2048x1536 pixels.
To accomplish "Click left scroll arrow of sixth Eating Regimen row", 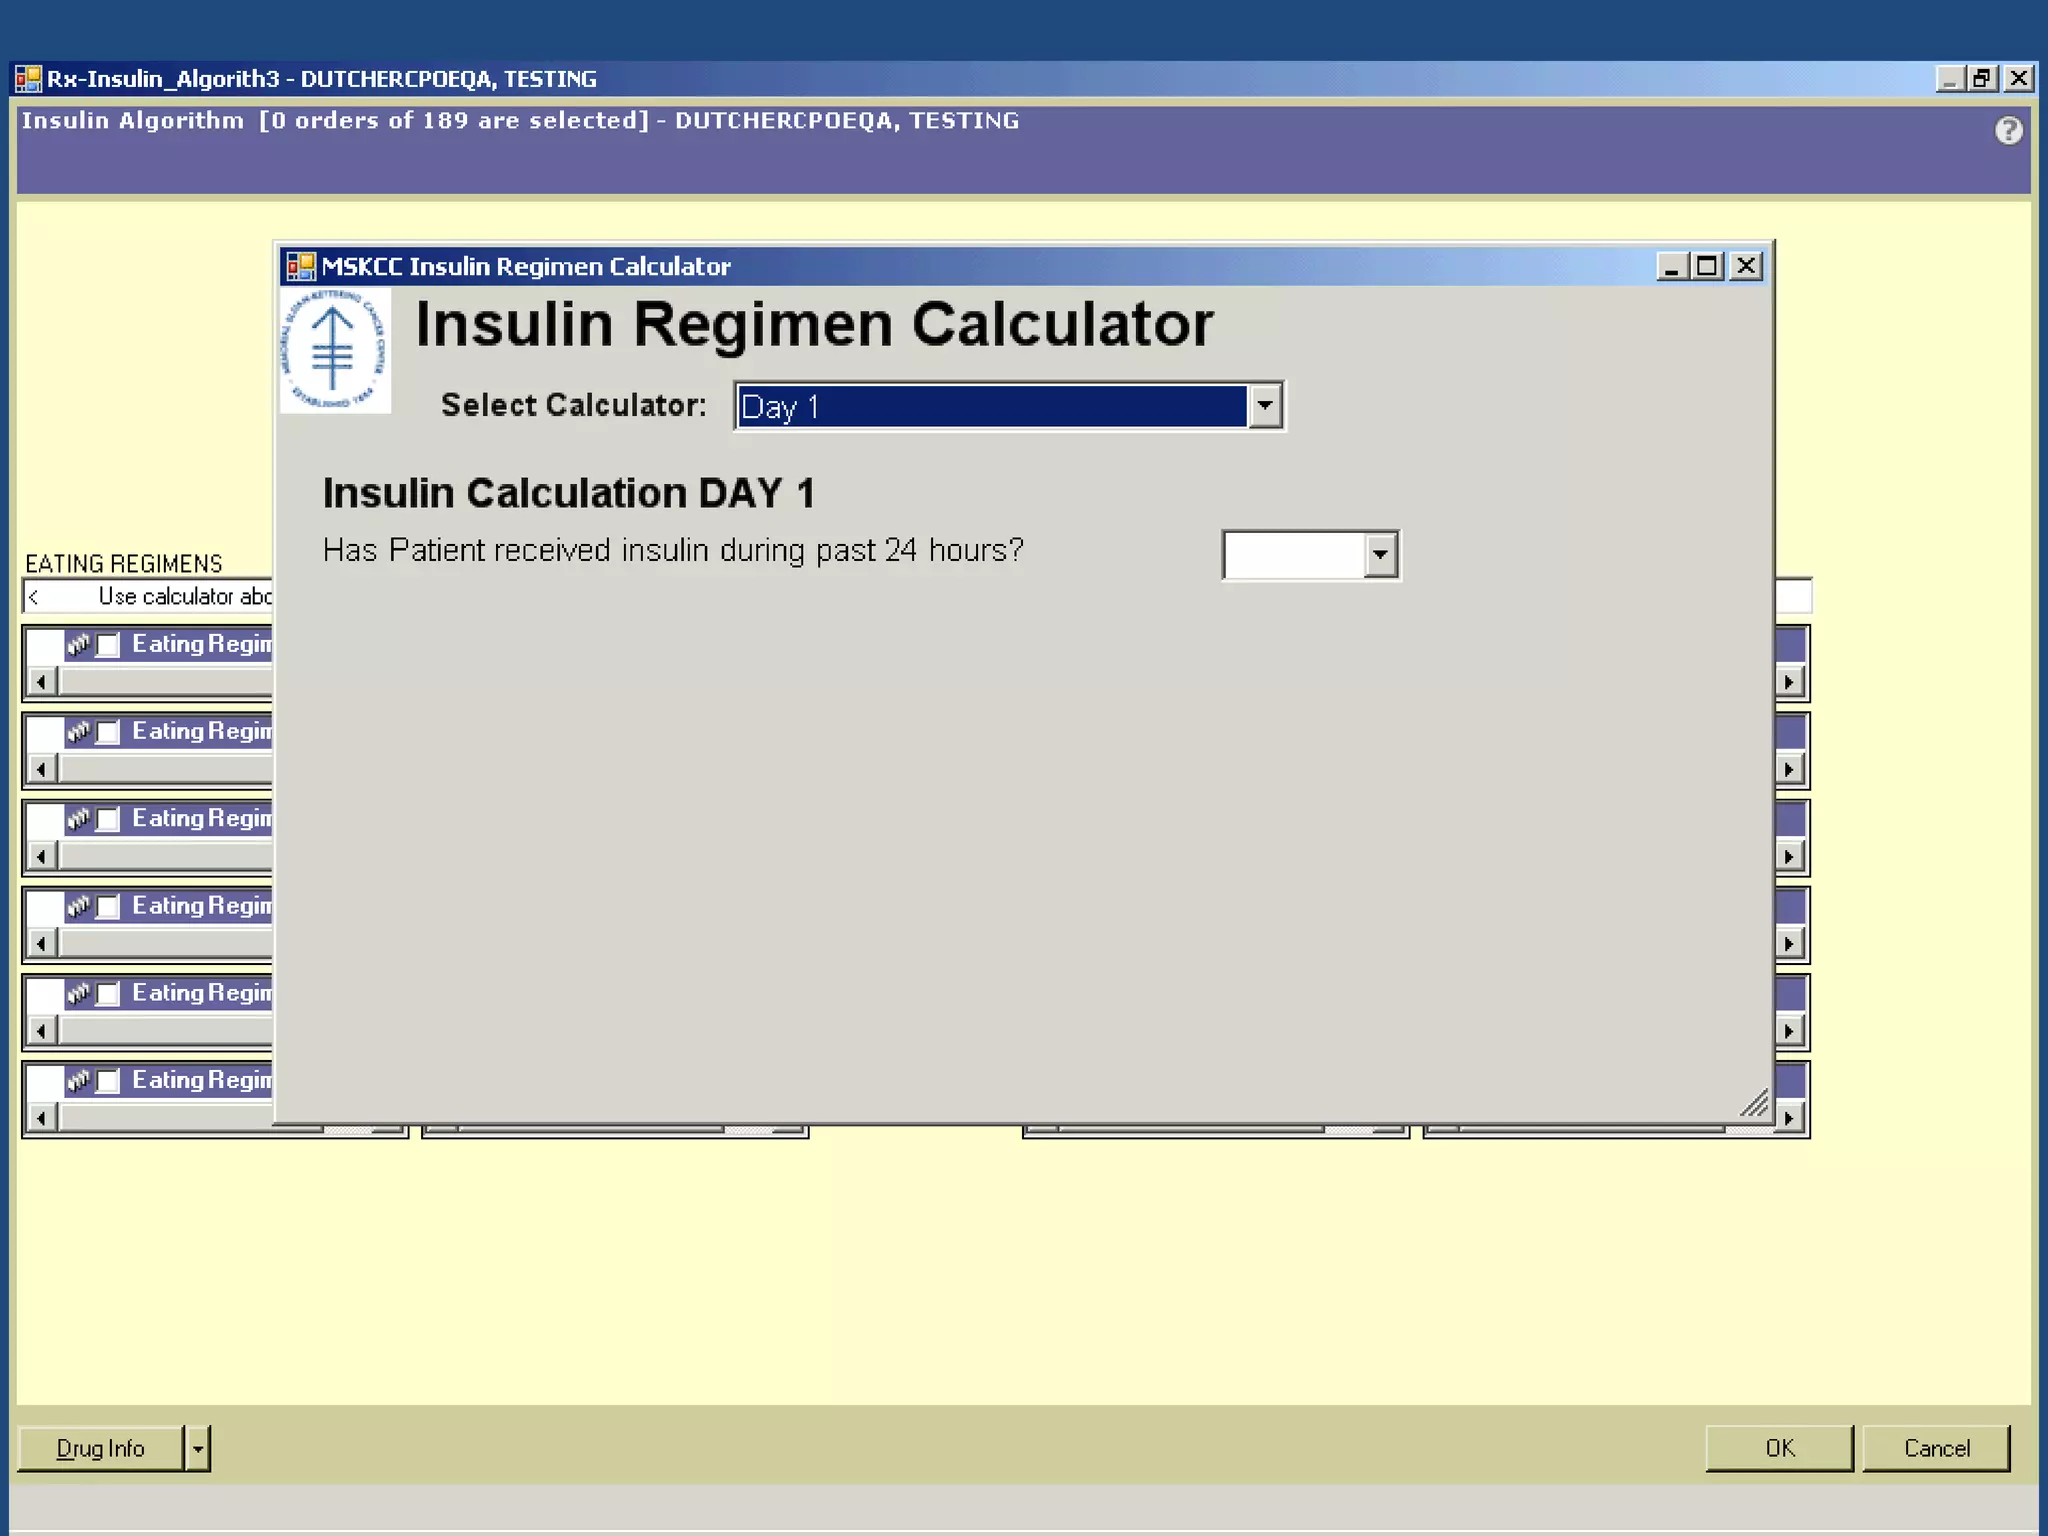I will coord(41,1117).
